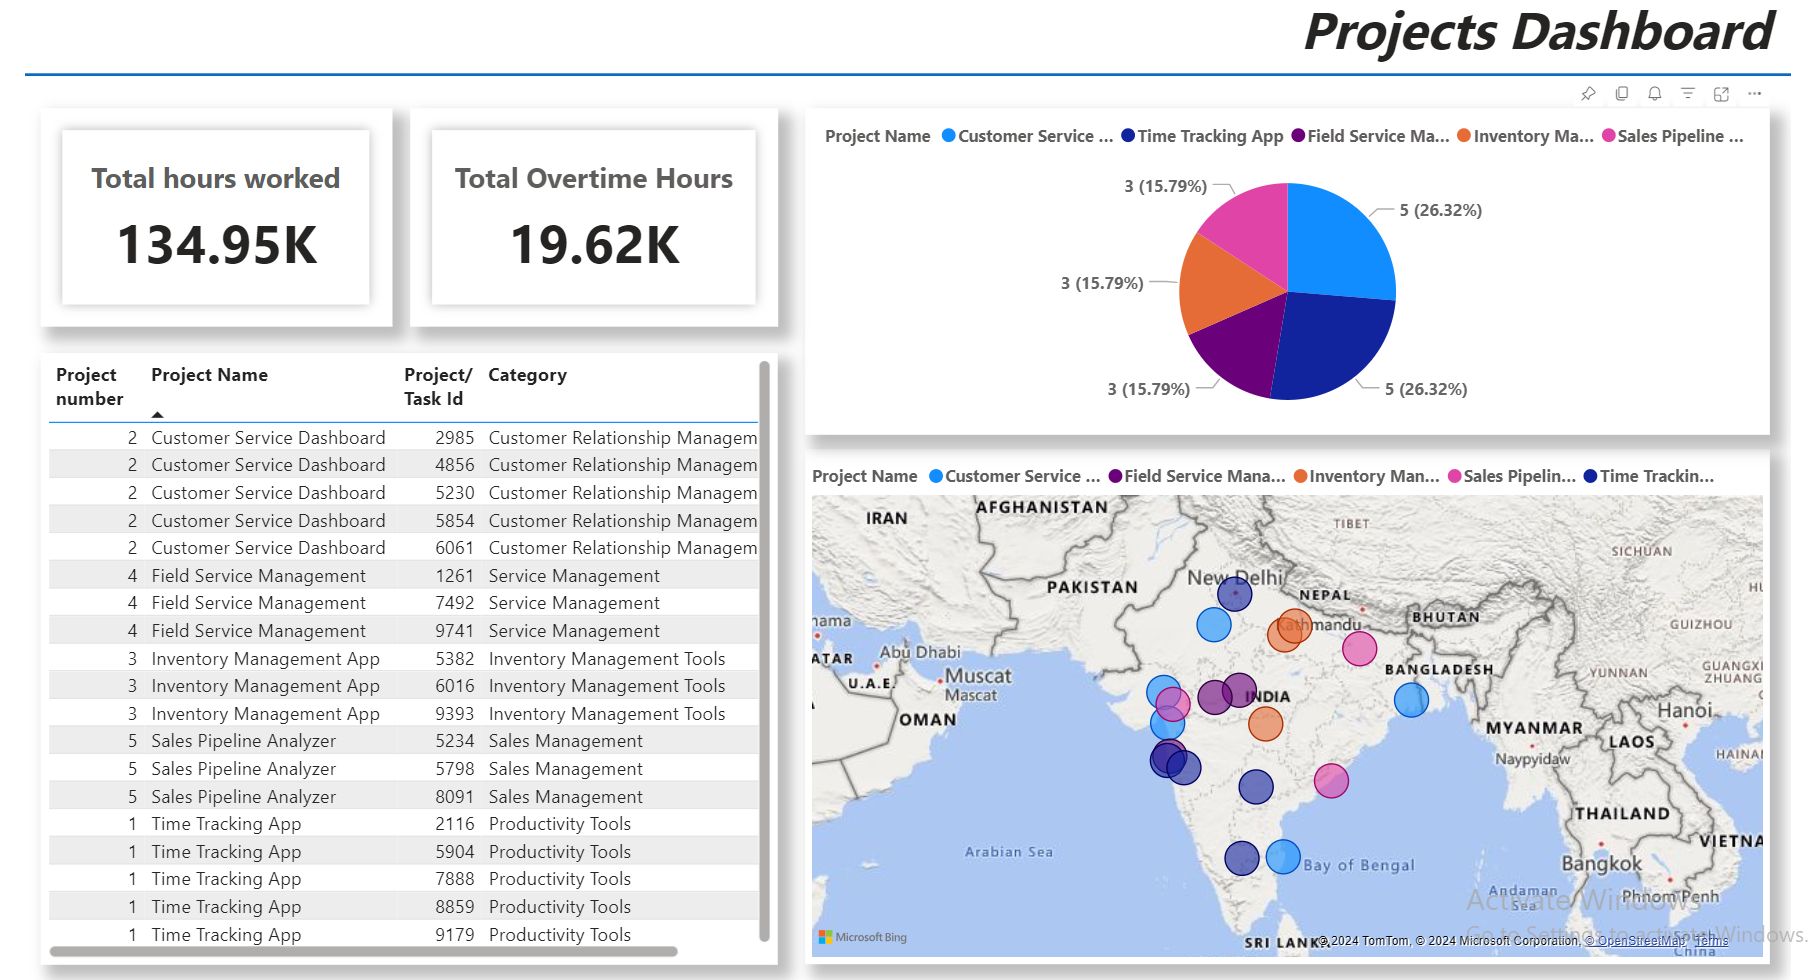This screenshot has width=1815, height=980.
Task: Set alert with the bell icon
Action: point(1655,93)
